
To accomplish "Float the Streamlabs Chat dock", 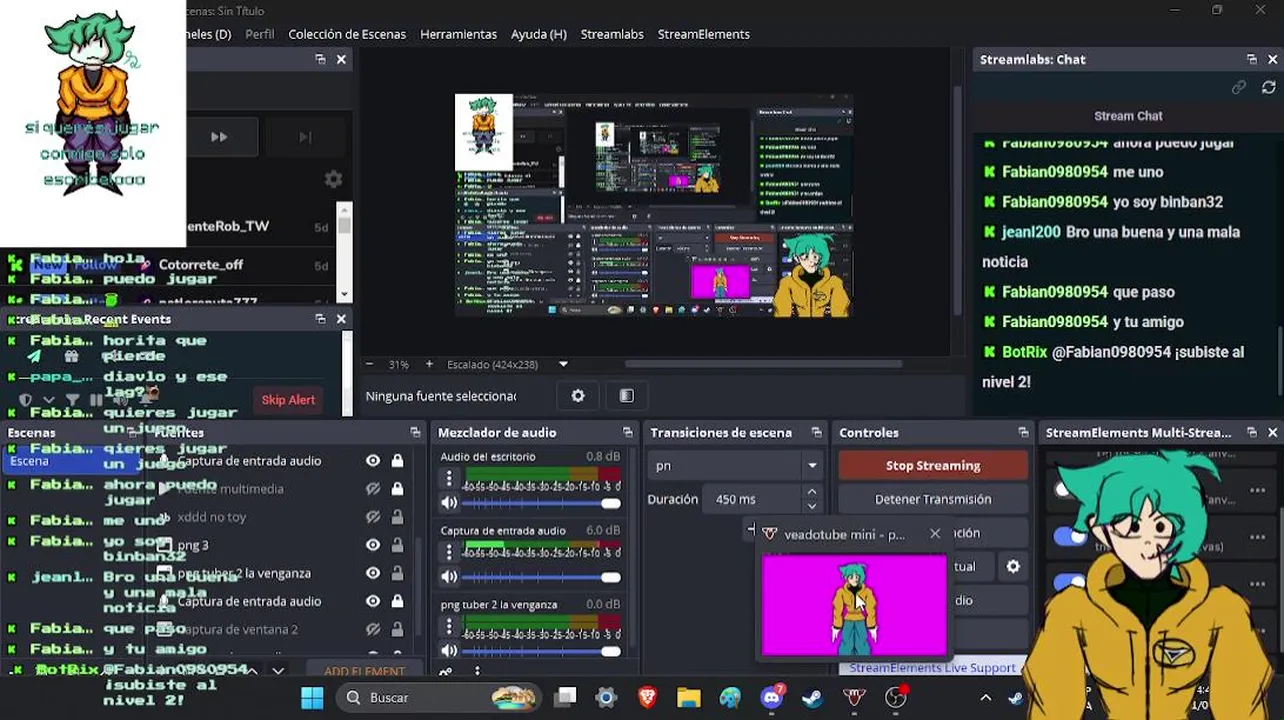I will [x=1252, y=60].
